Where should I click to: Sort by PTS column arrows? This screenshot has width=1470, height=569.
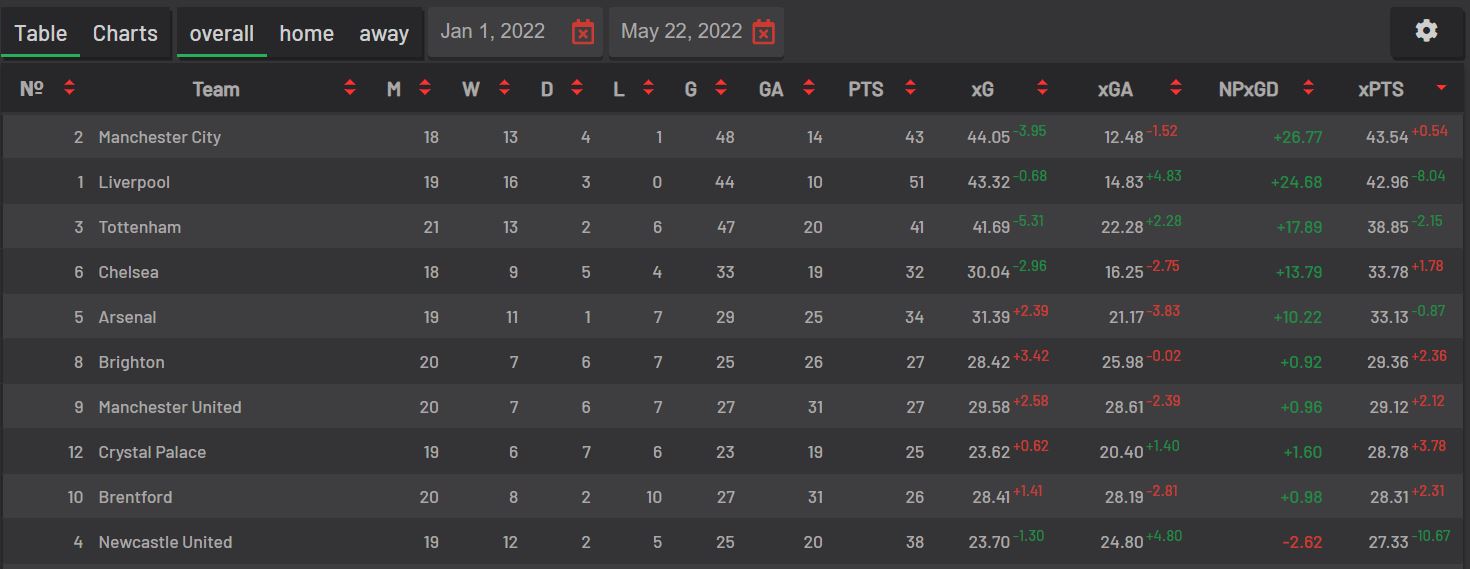coord(910,89)
